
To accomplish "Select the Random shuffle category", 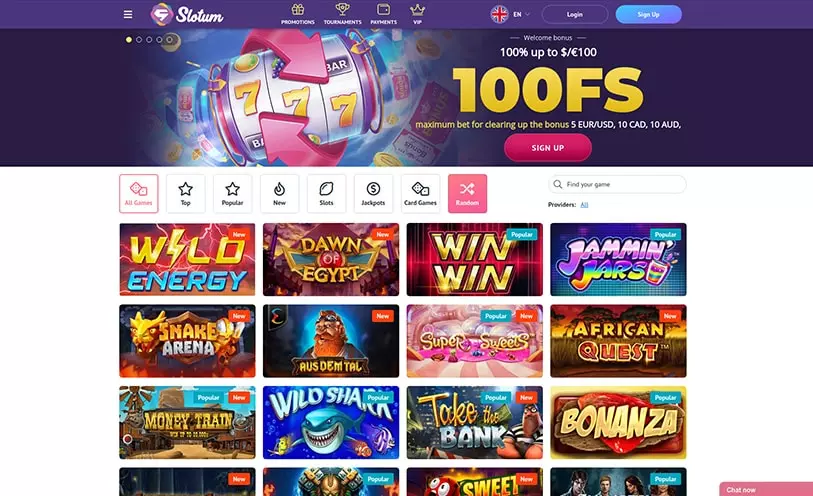I will click(467, 193).
